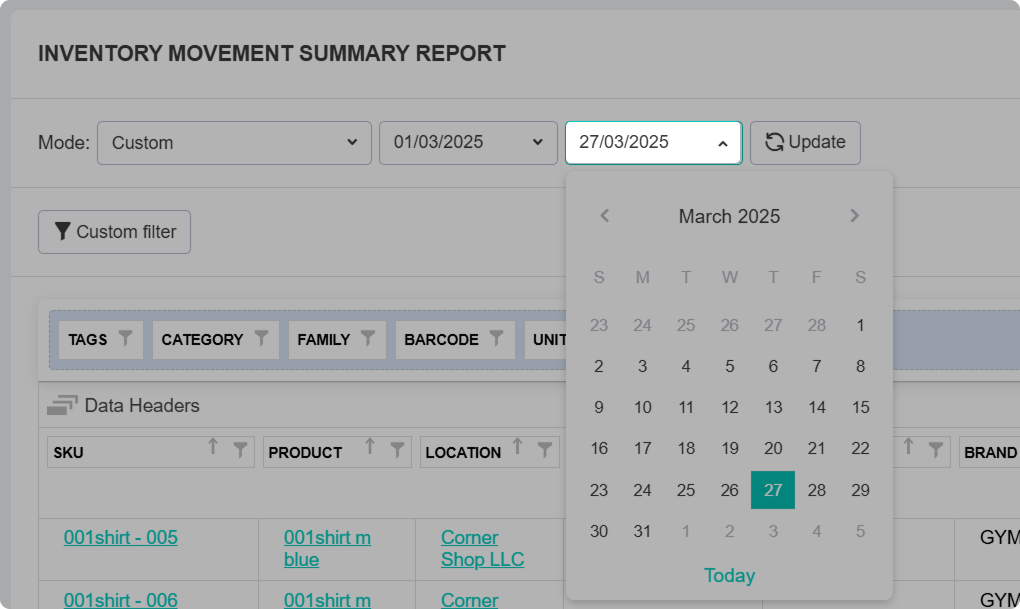The image size is (1020, 609).
Task: Sort the LOCATION column with arrow icon
Action: tap(517, 448)
